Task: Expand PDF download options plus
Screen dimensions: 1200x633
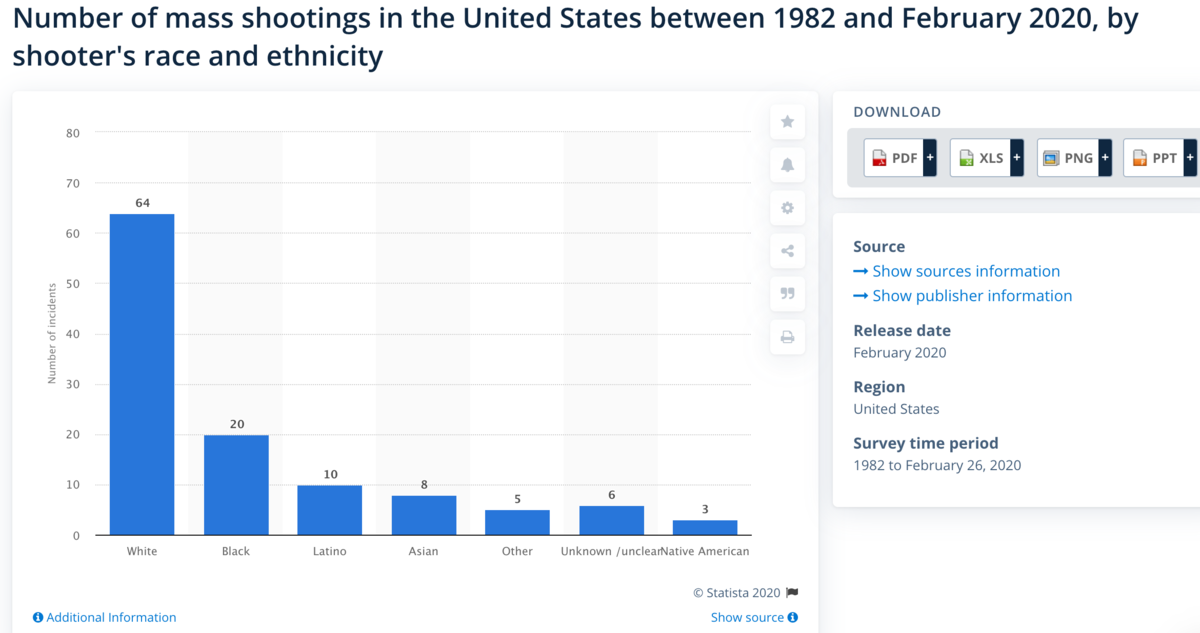Action: pos(930,158)
